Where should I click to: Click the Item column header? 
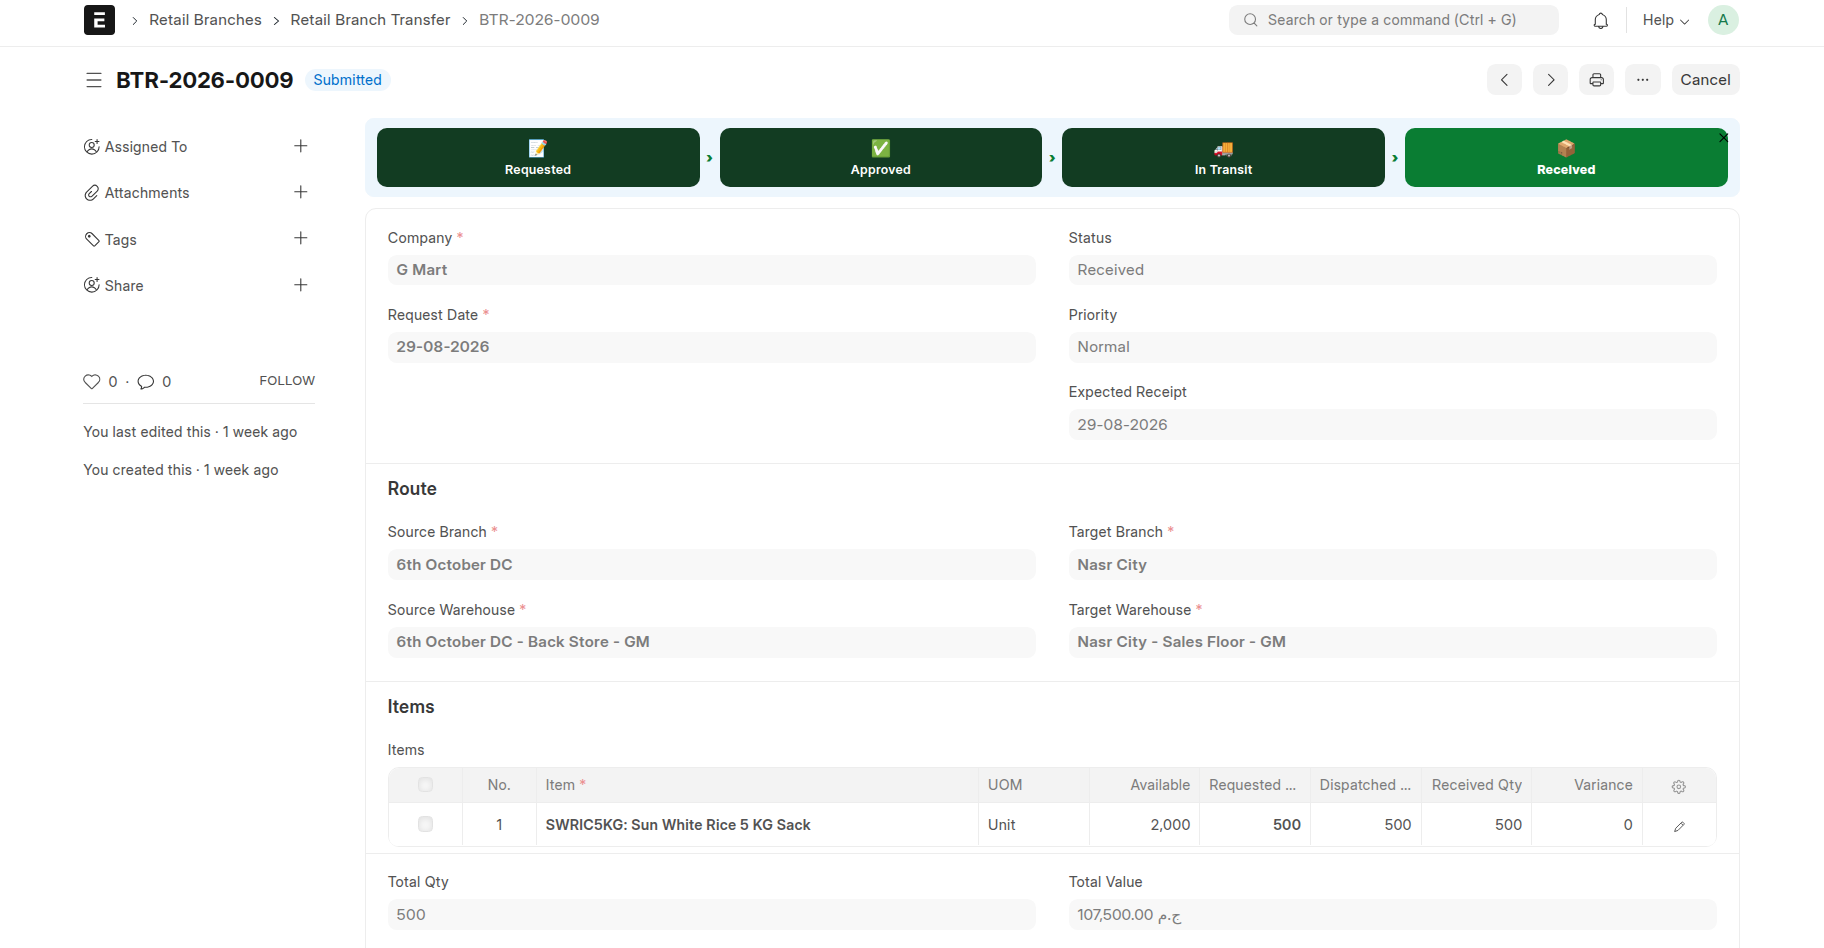click(757, 785)
